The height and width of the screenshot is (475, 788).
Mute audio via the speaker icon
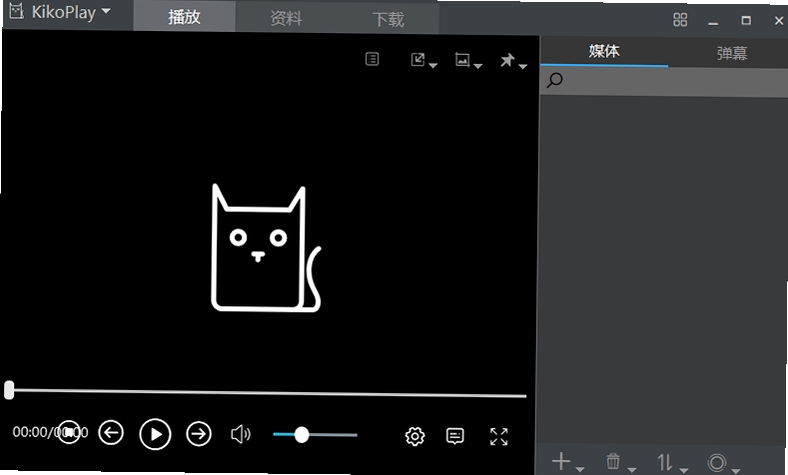pos(241,434)
